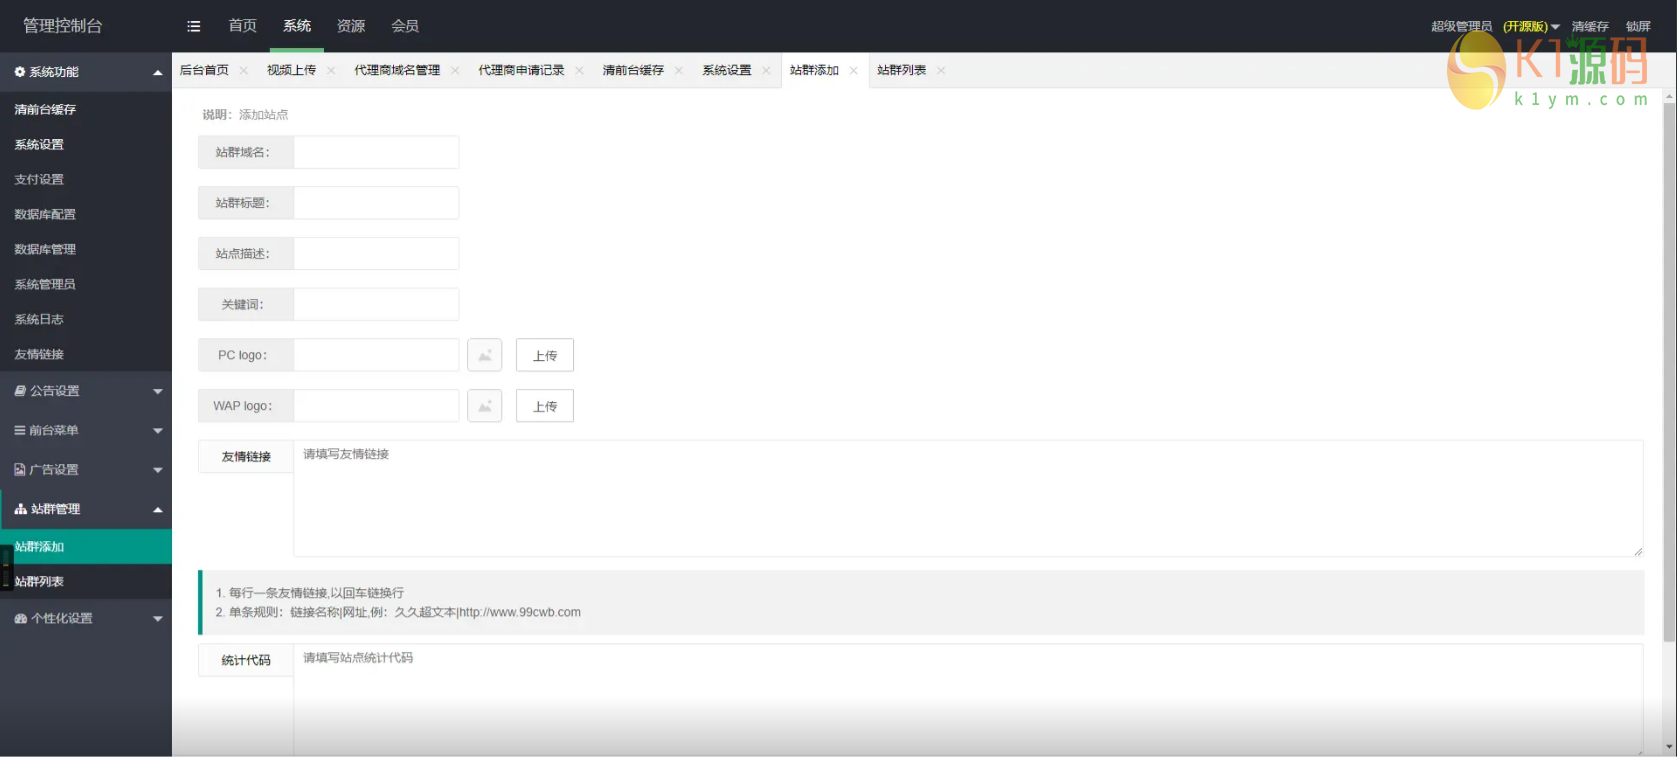Collapse the 站群管理 sidebar section
Image resolution: width=1677 pixels, height=757 pixels.
[x=86, y=509]
